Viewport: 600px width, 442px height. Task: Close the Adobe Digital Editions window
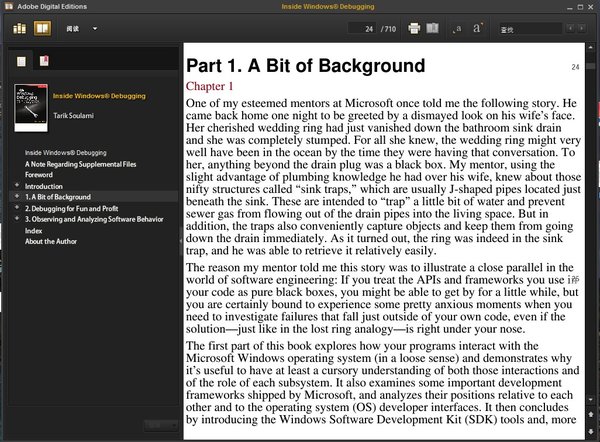[x=591, y=7]
